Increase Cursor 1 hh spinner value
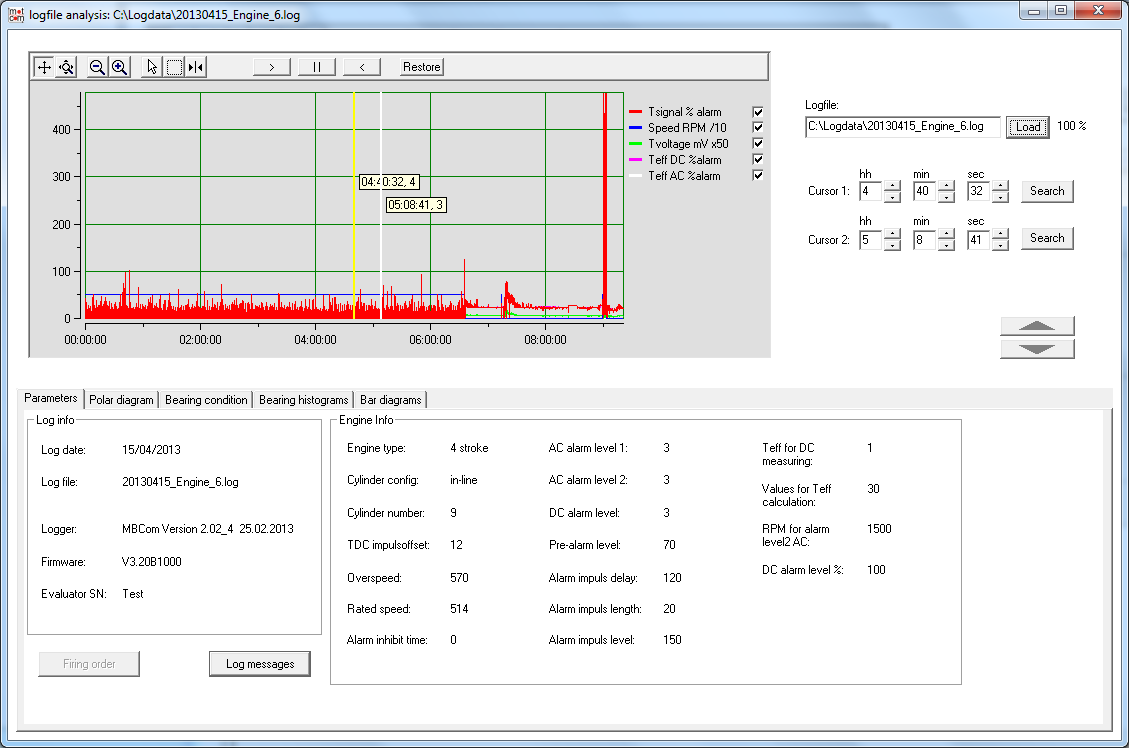 [x=892, y=185]
